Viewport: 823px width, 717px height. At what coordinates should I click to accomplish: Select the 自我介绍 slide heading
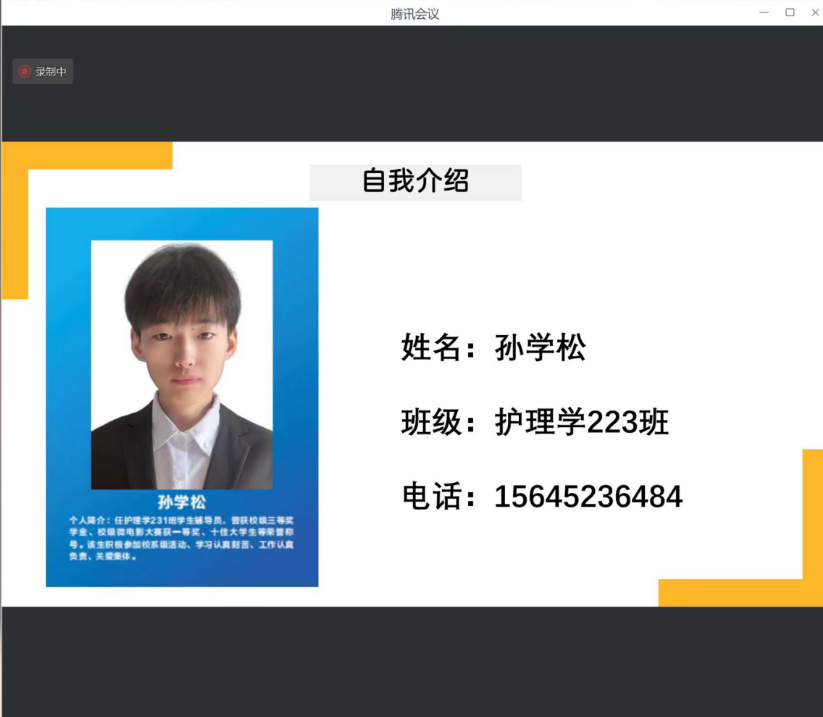coord(415,182)
